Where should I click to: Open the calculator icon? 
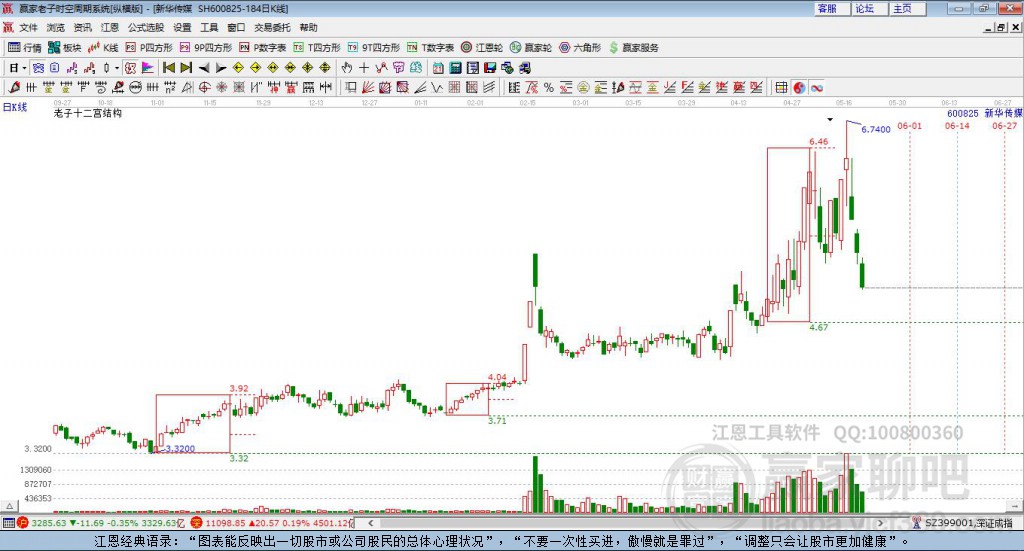point(455,68)
